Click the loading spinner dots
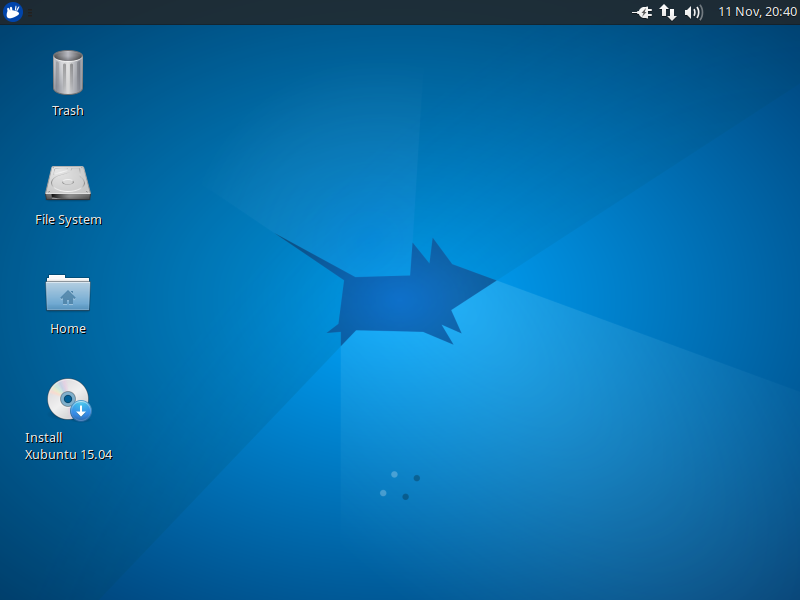 [400, 485]
